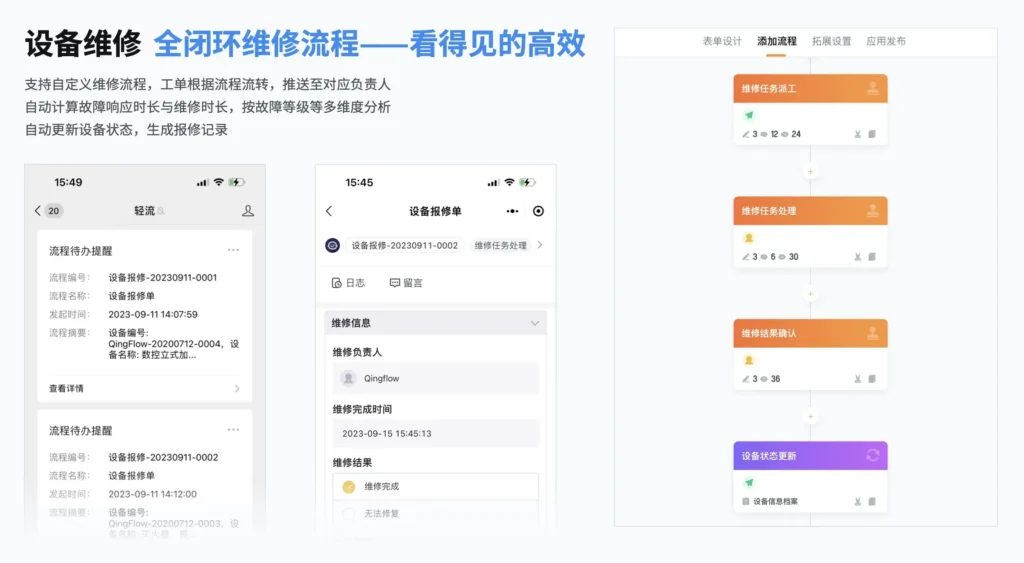This screenshot has height=563, width=1024.
Task: Click the 维修完成时间 date field
Action: click(435, 433)
